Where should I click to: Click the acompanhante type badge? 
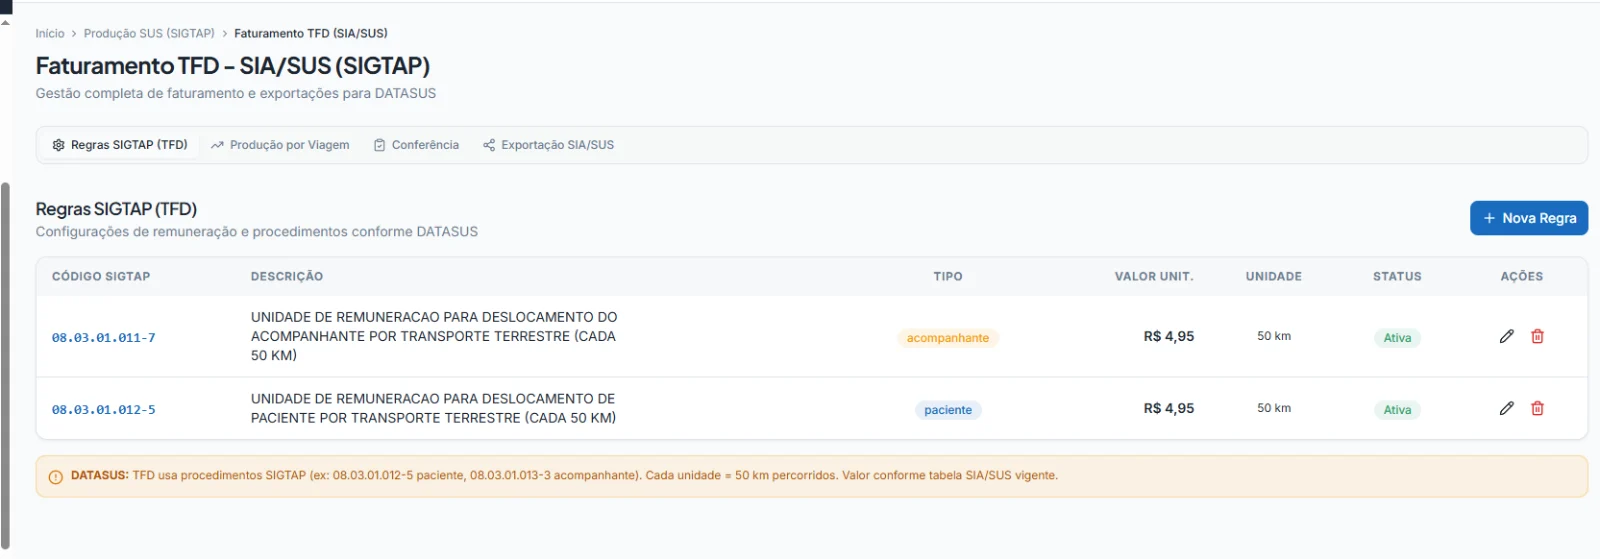(x=948, y=338)
